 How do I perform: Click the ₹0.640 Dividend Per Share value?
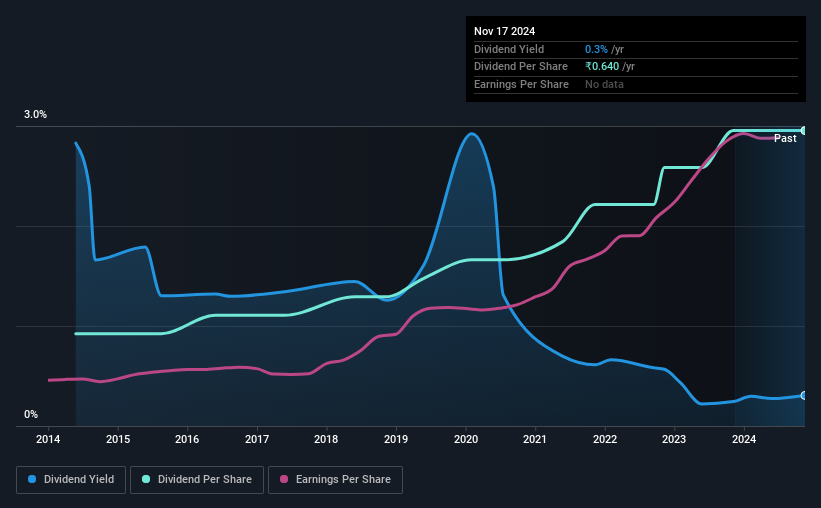click(602, 67)
